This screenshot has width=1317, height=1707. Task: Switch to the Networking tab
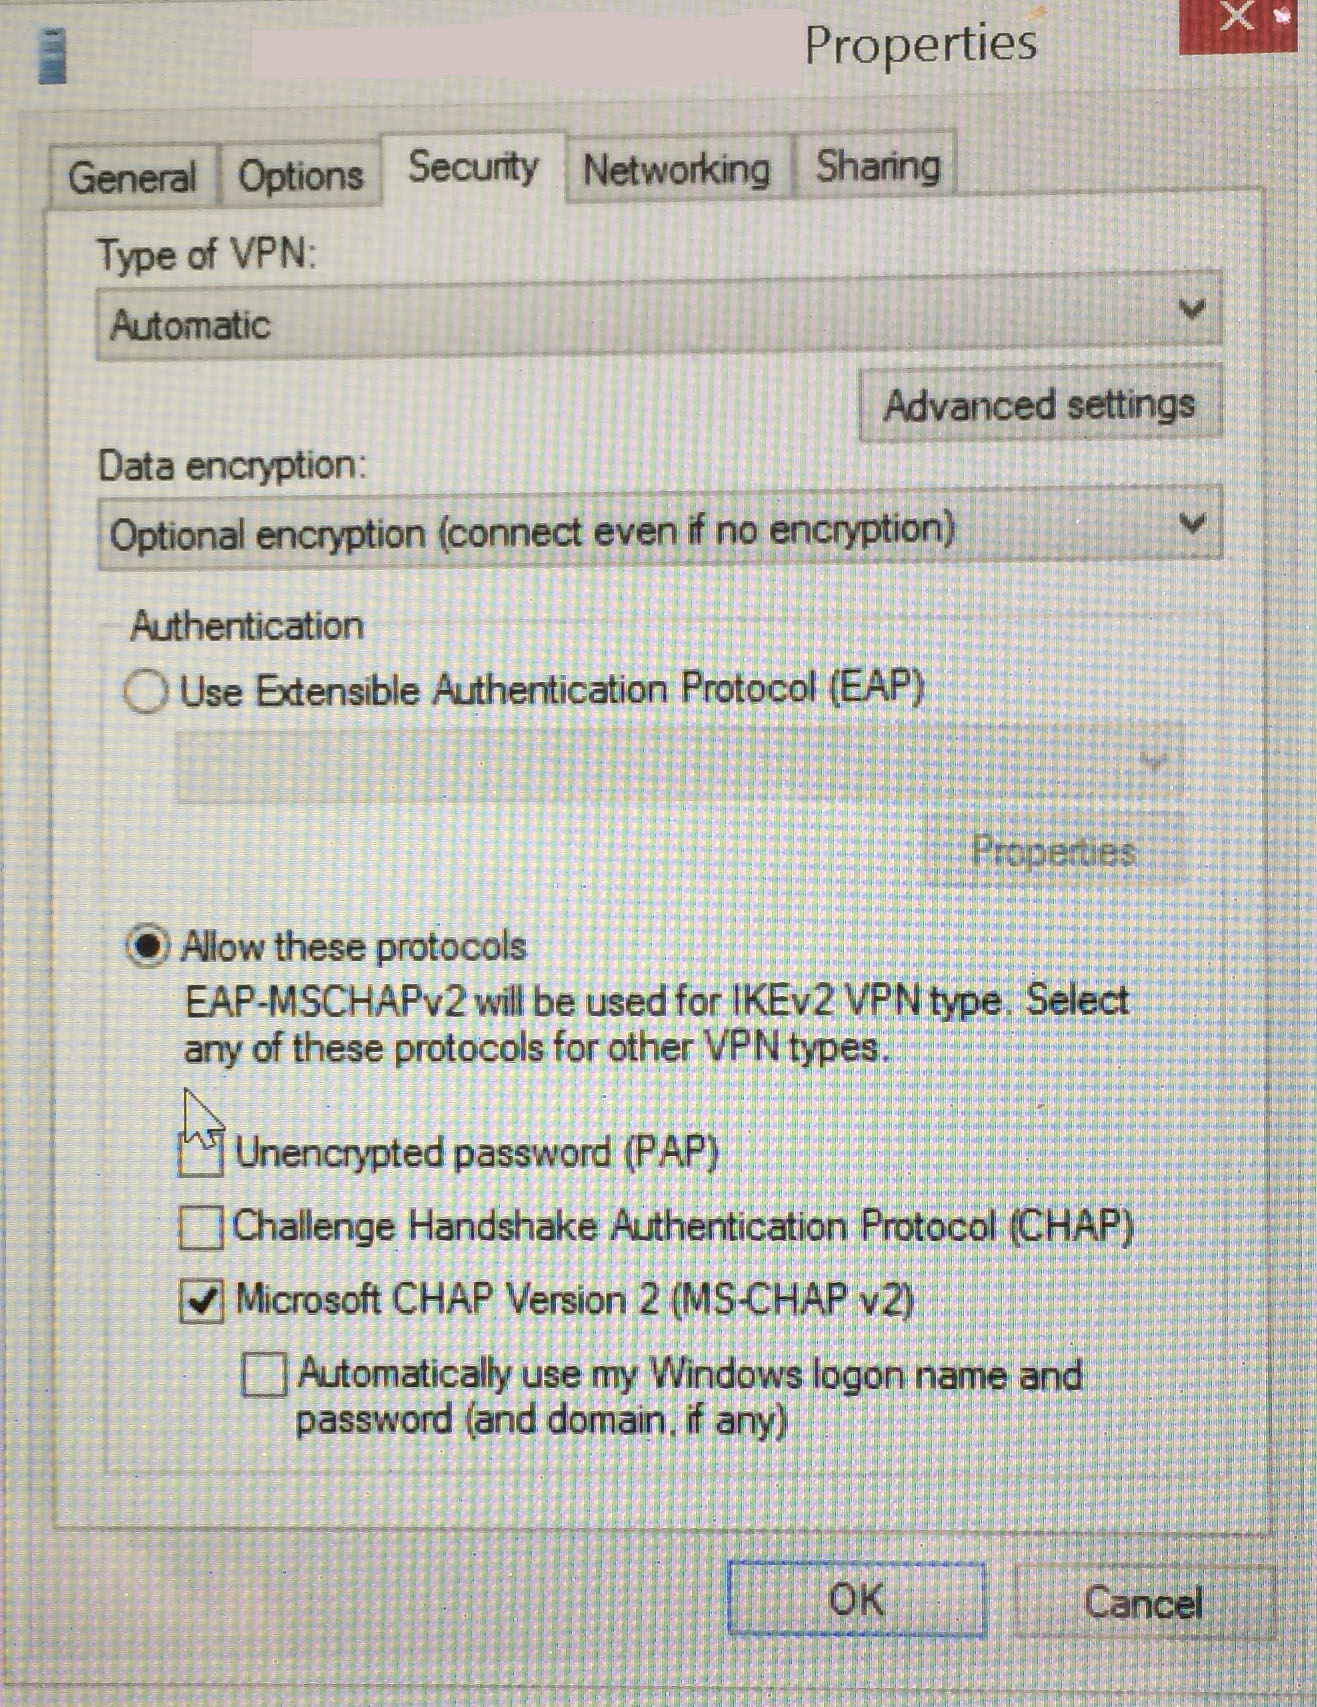(677, 169)
